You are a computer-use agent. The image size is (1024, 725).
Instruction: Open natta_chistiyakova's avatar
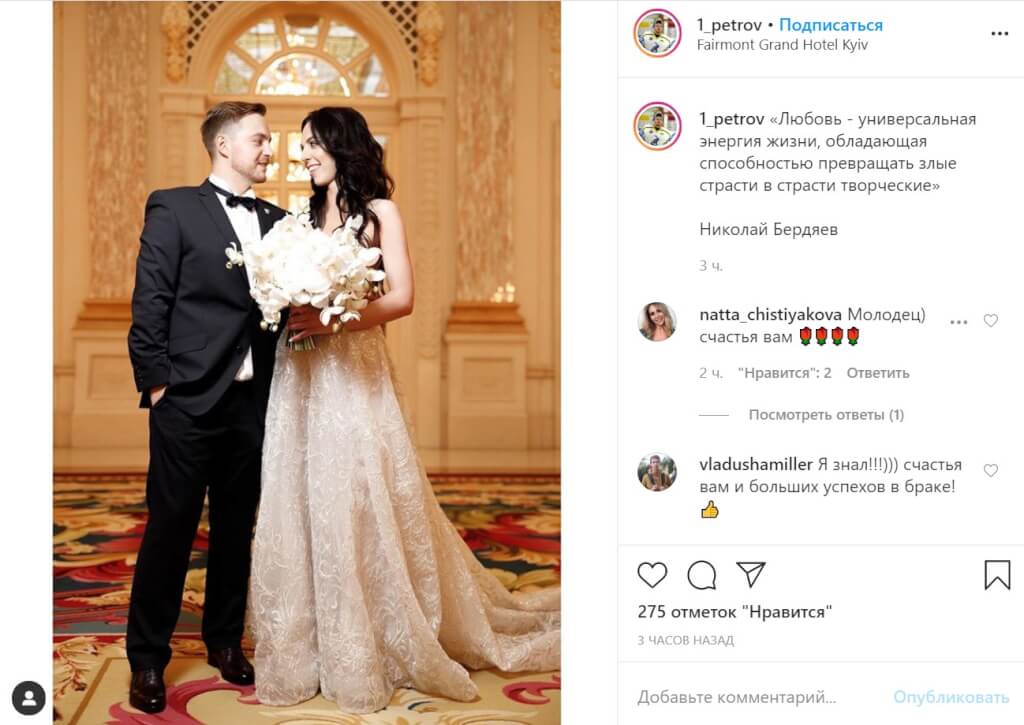coord(657,321)
